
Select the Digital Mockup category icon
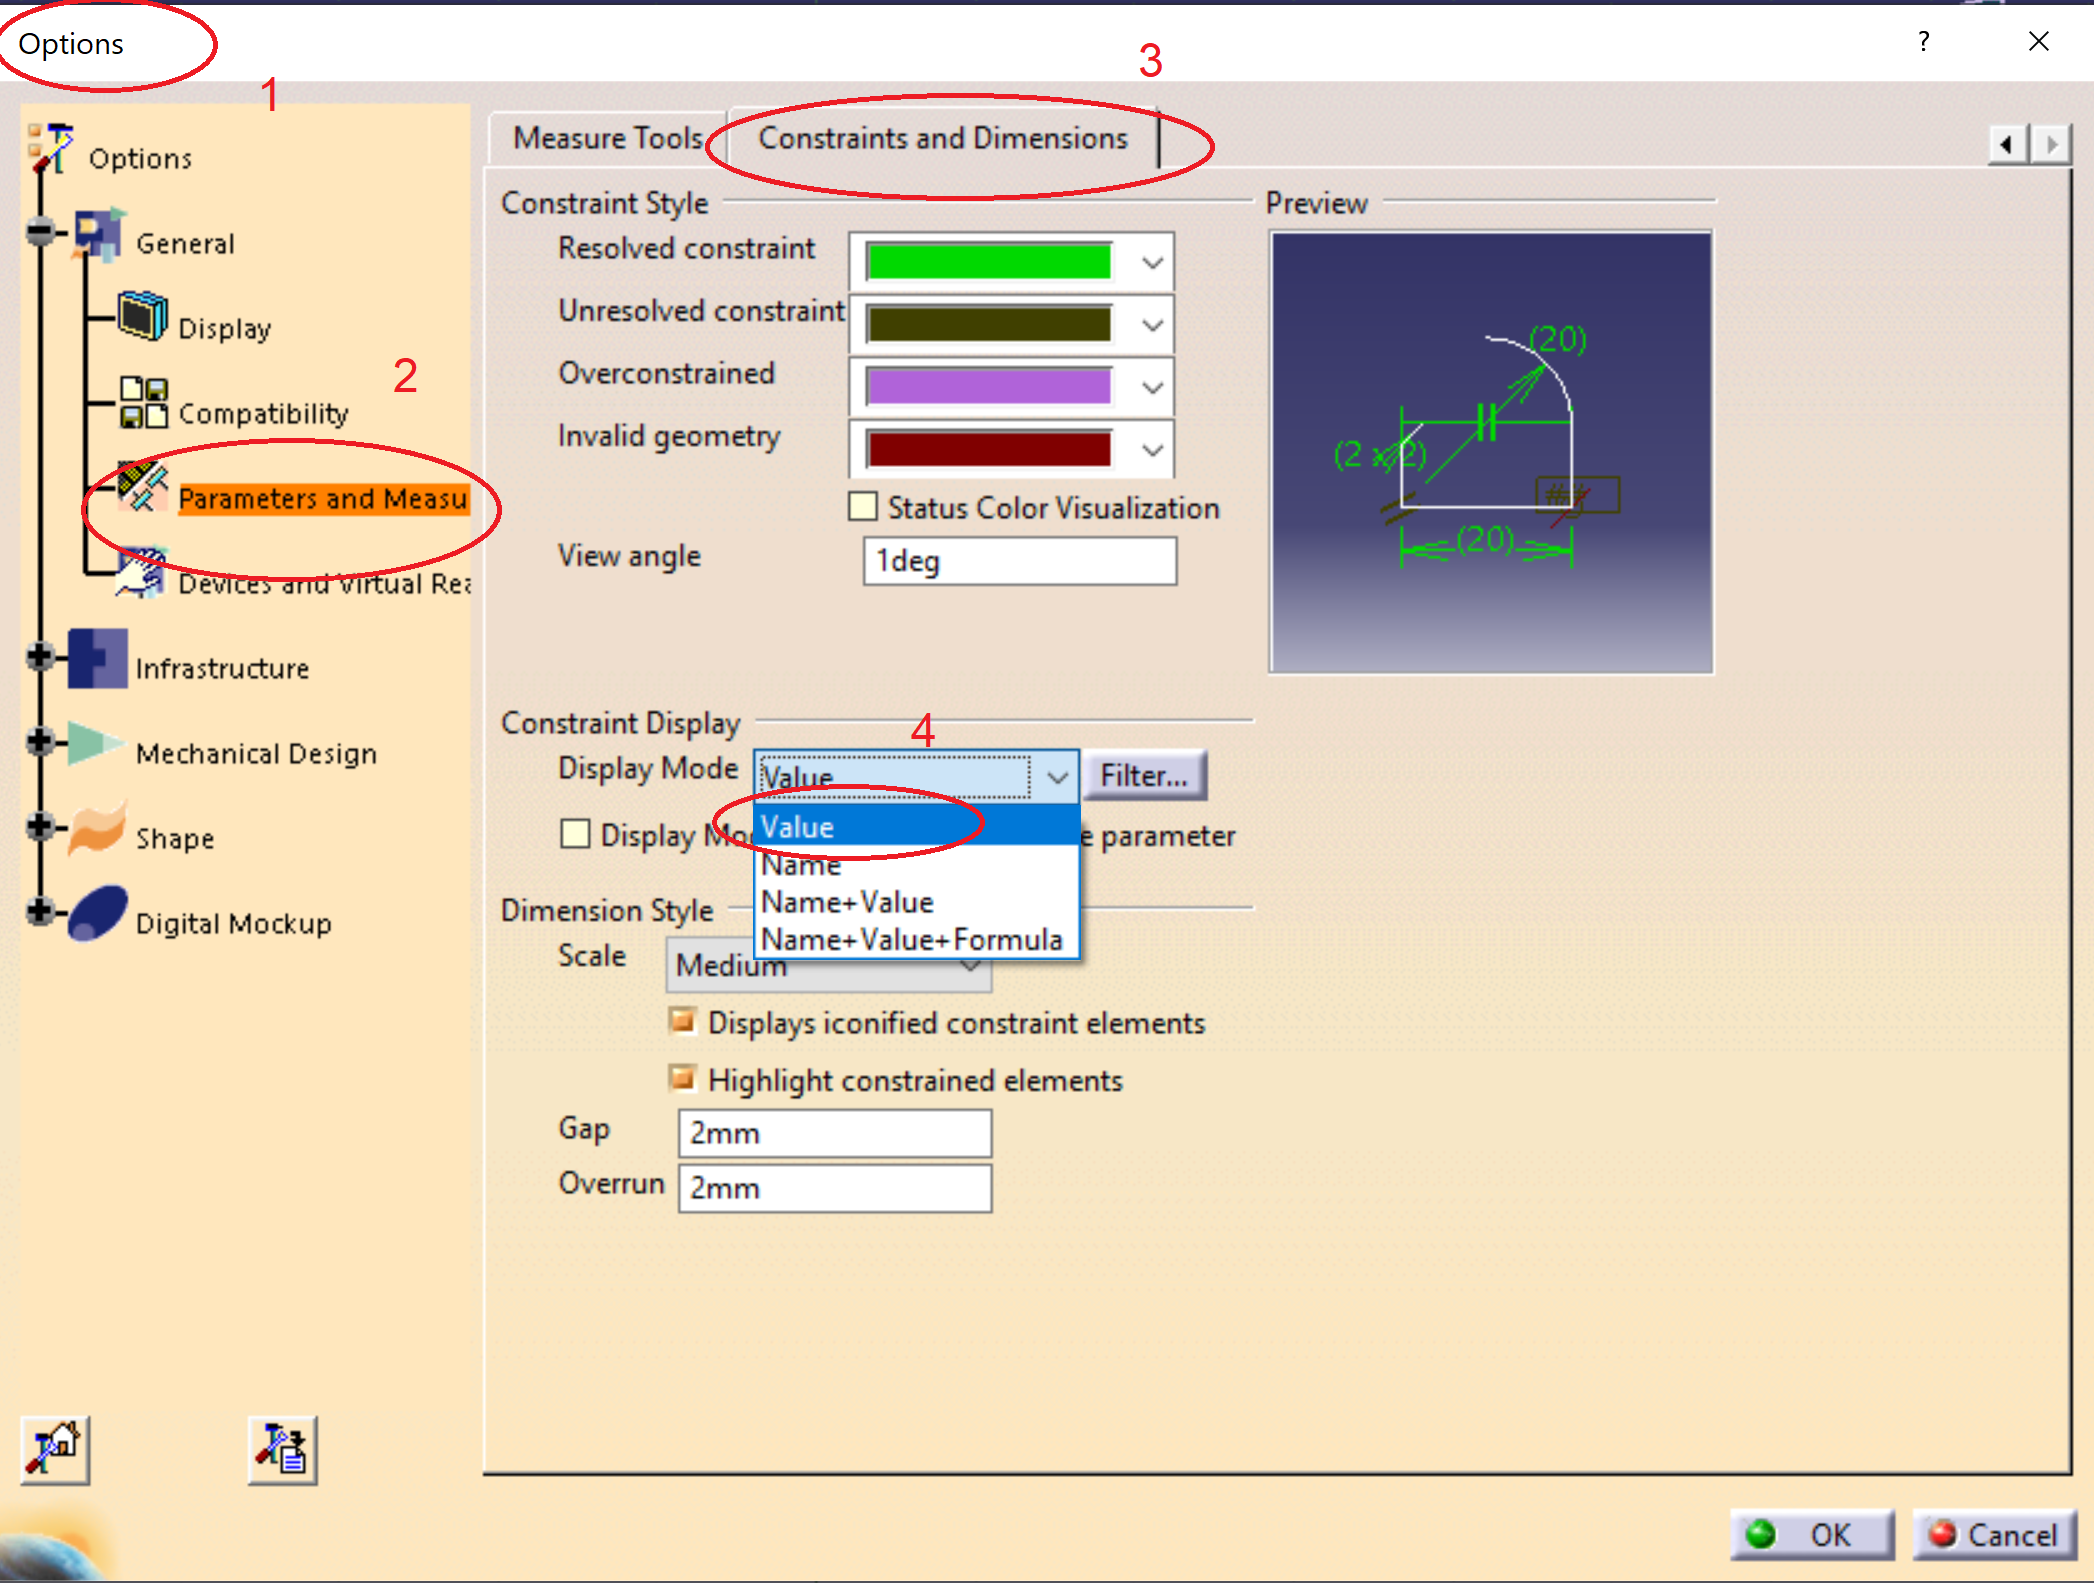tap(97, 915)
